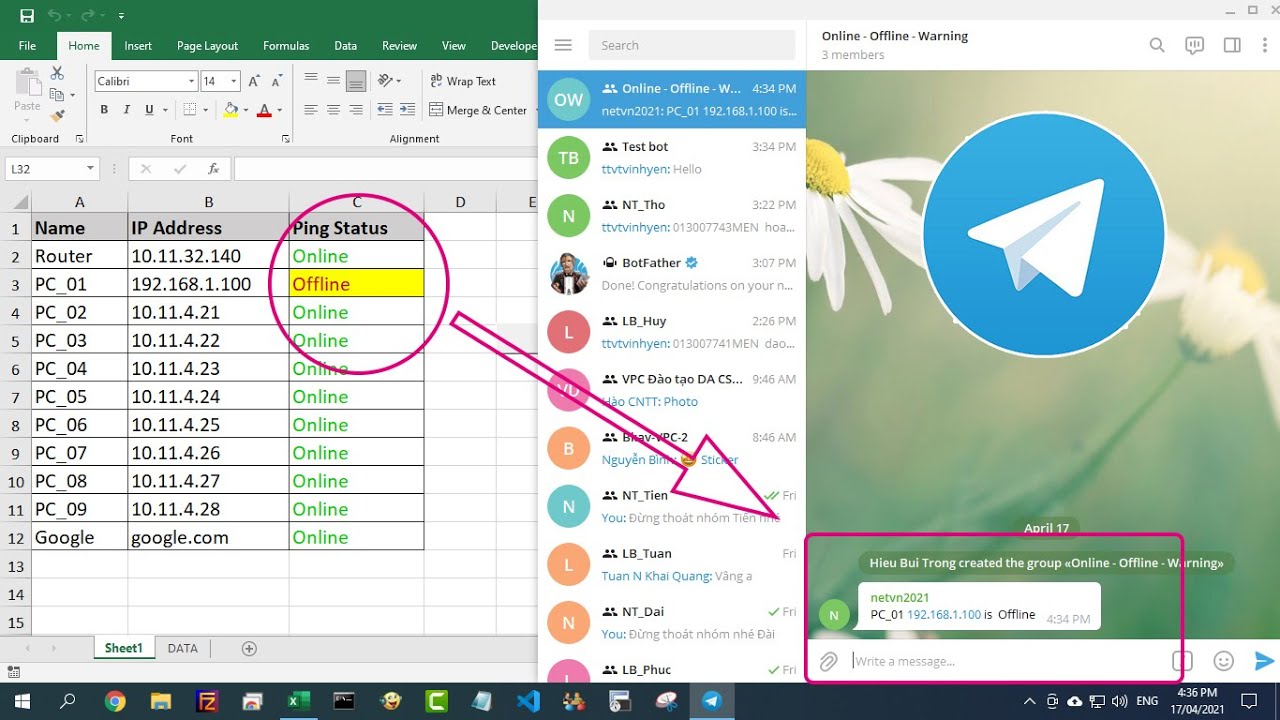Decrease font size with the smaller A
This screenshot has width=1280, height=720.
(276, 81)
